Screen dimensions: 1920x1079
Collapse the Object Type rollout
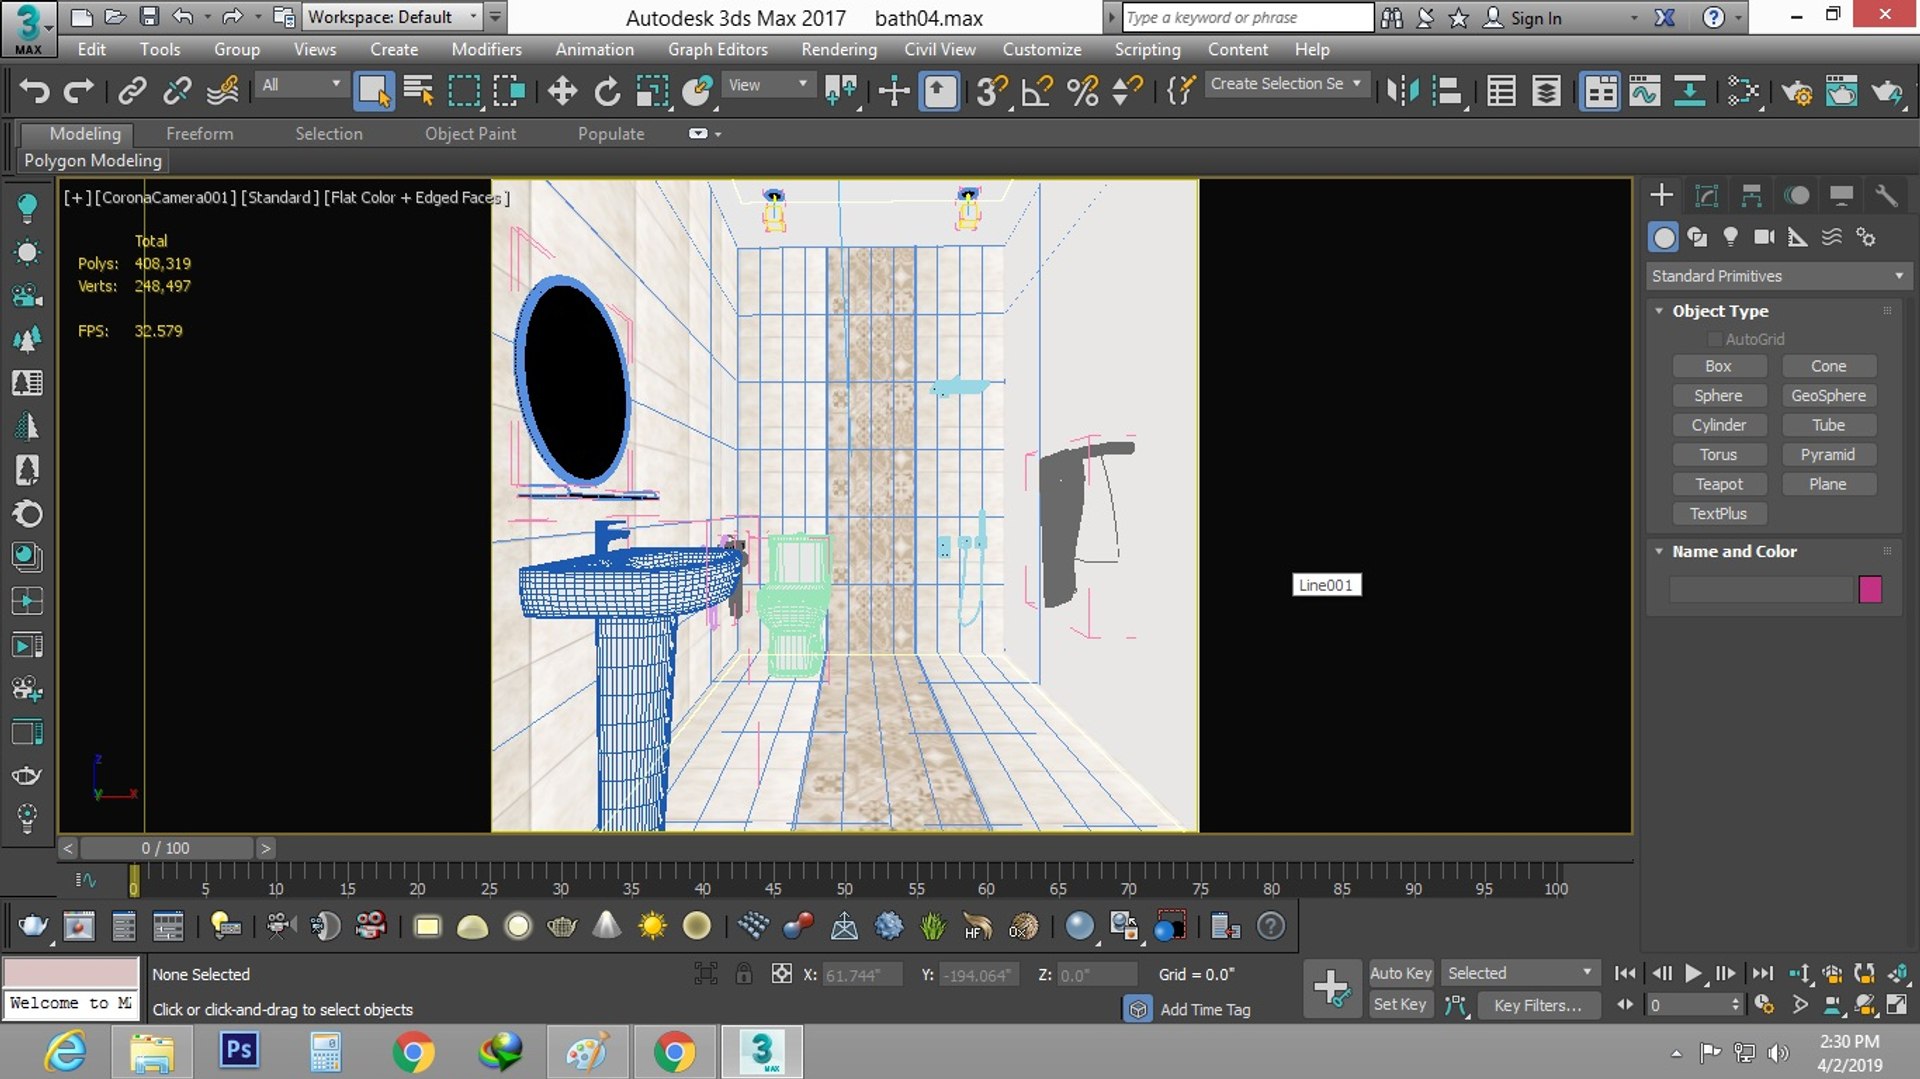point(1659,311)
